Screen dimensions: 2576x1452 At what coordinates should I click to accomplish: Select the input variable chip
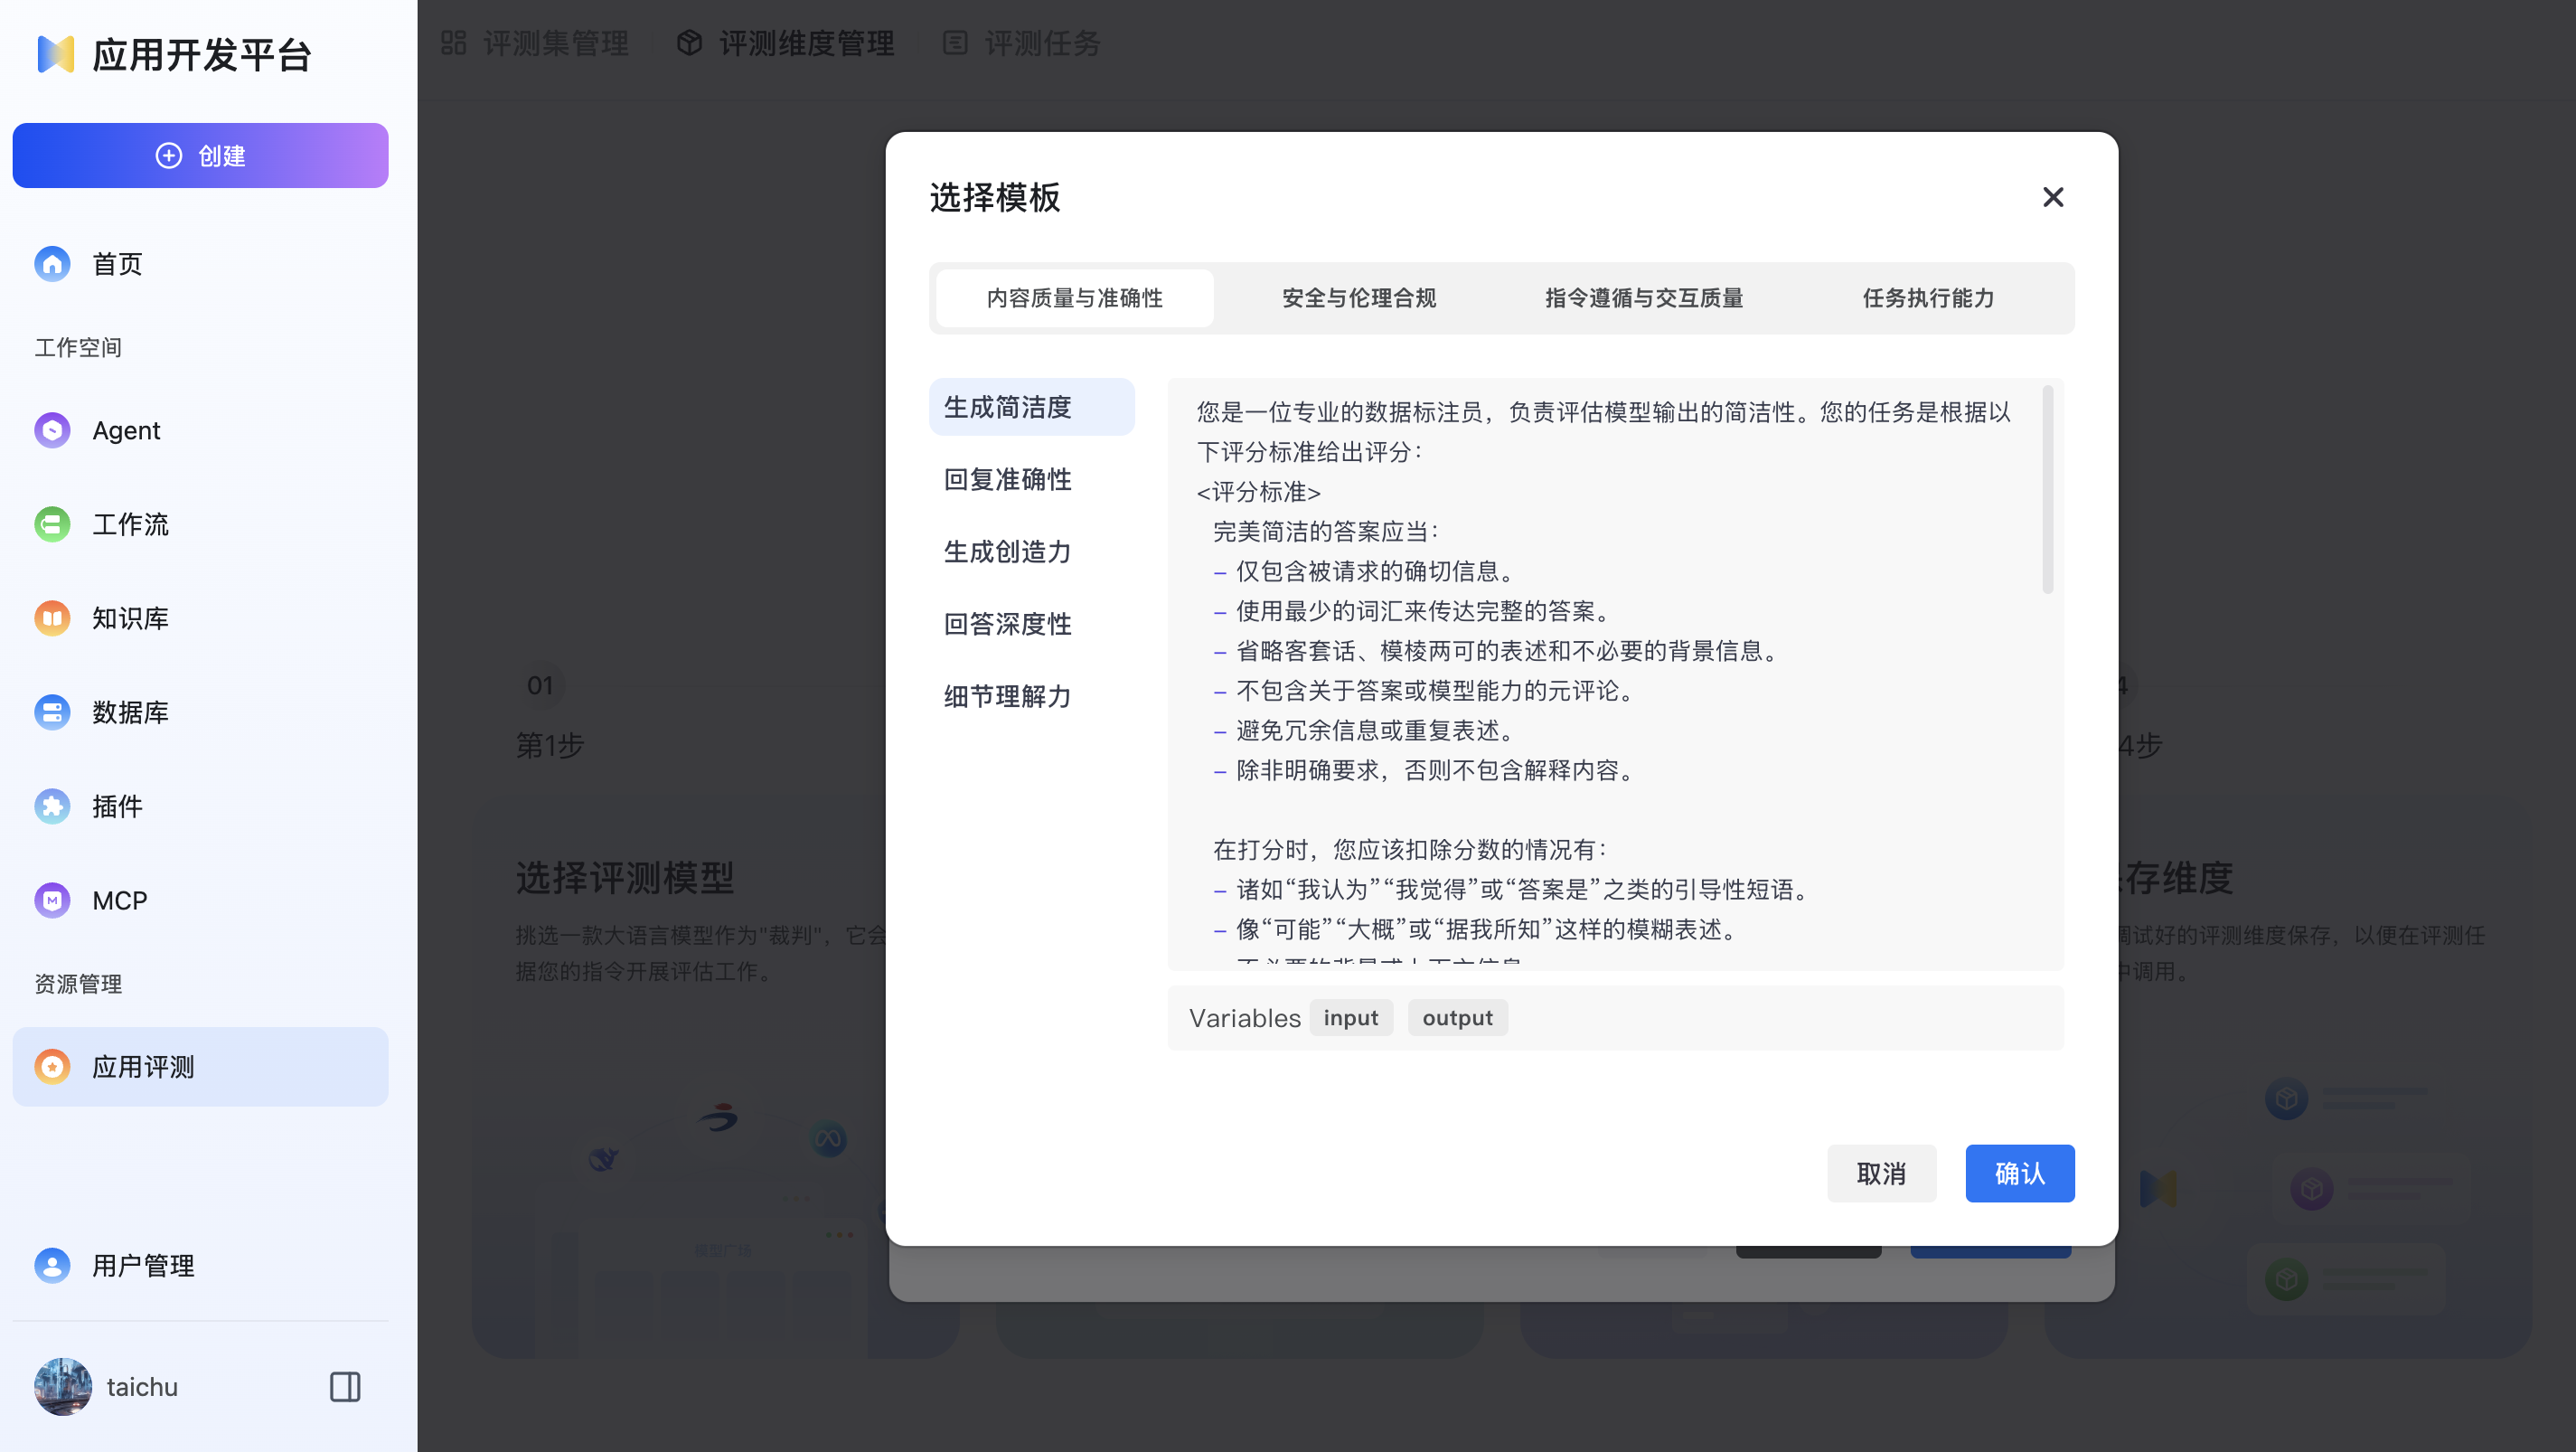1351,1017
